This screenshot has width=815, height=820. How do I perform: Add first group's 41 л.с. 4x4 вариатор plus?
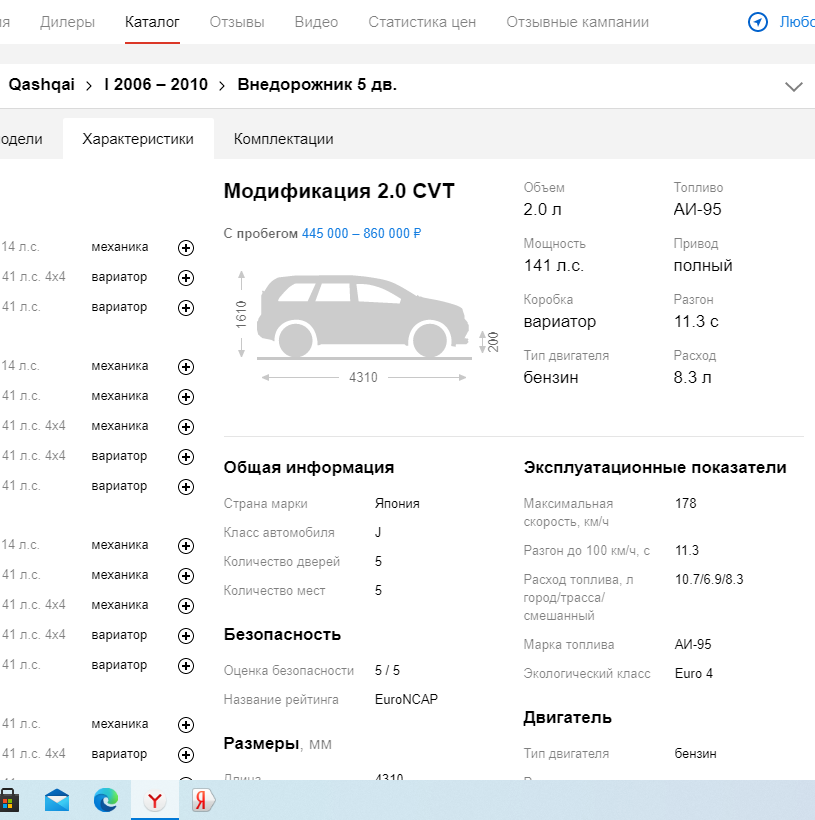click(x=186, y=278)
